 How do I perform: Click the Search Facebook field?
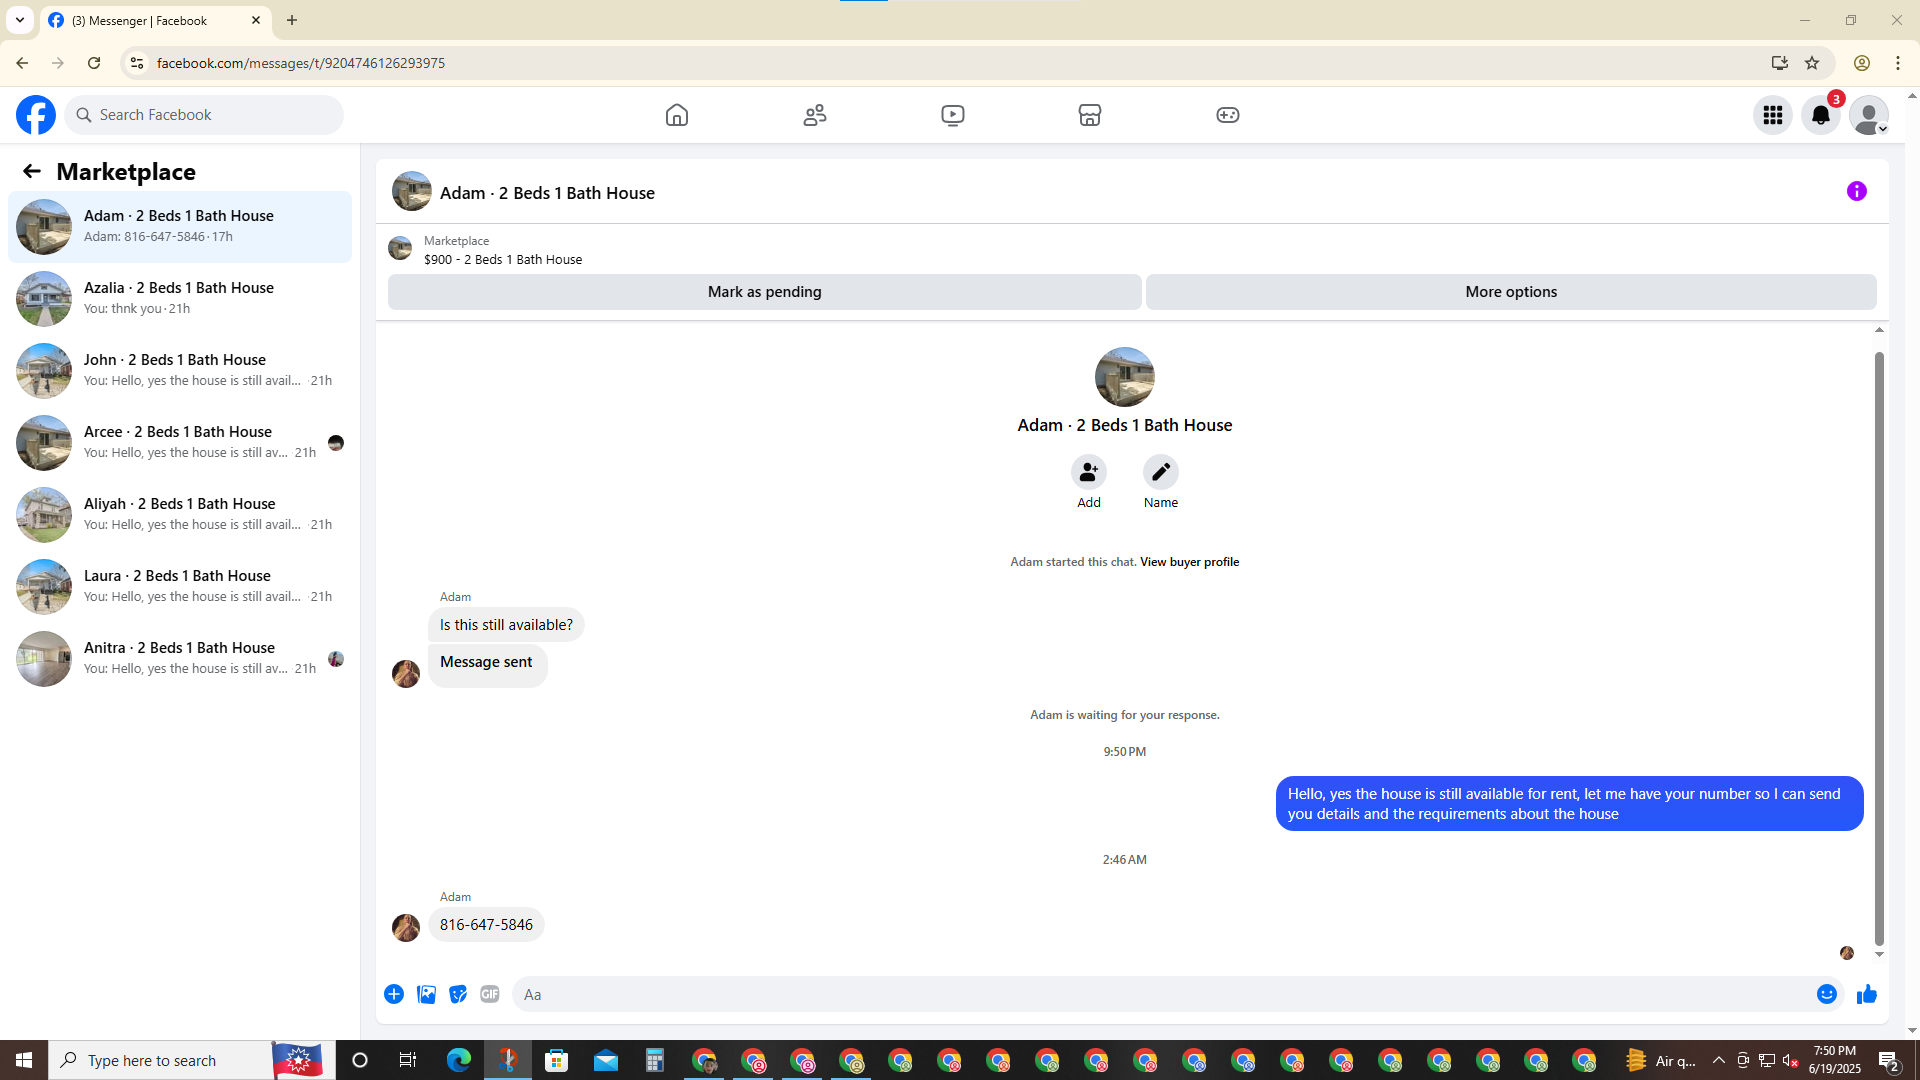[x=204, y=115]
